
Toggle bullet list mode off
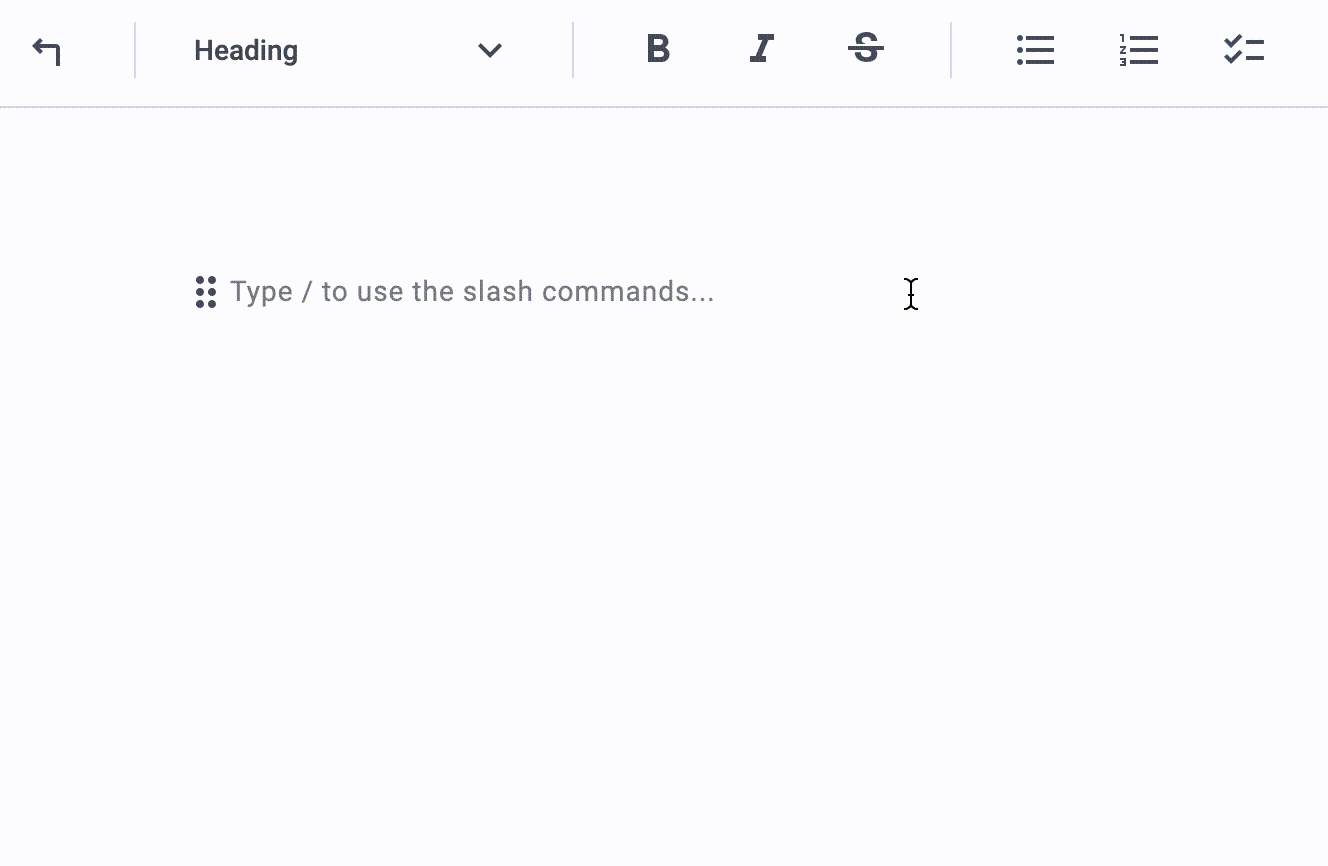(1035, 50)
